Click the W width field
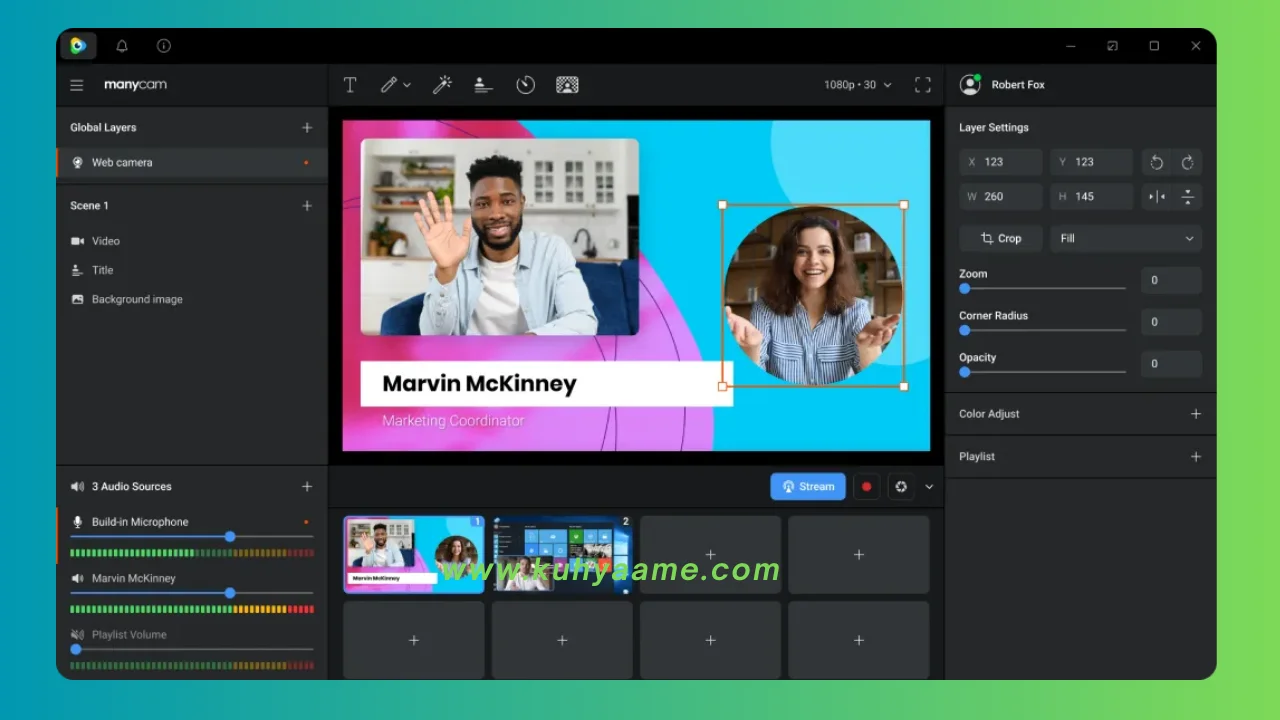 [1001, 197]
